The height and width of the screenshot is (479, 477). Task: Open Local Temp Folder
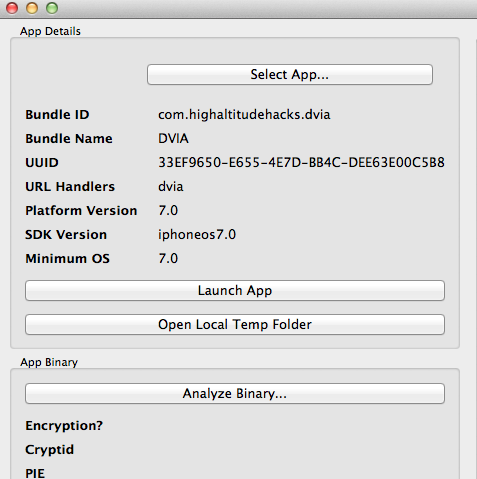pyautogui.click(x=235, y=324)
